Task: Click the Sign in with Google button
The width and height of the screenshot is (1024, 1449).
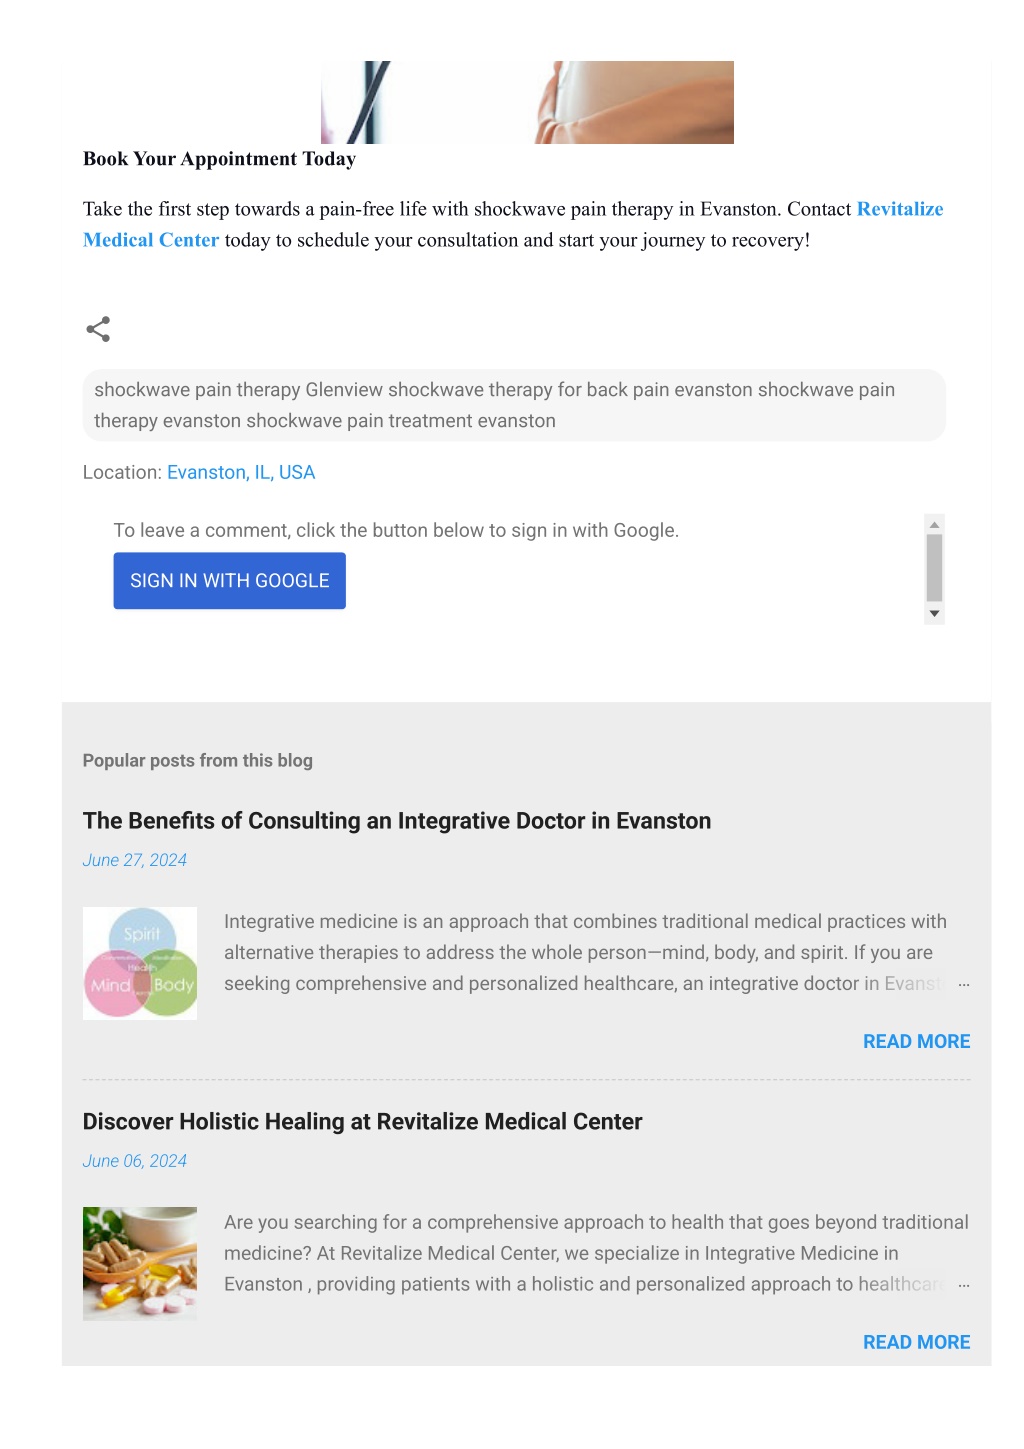Action: (229, 581)
